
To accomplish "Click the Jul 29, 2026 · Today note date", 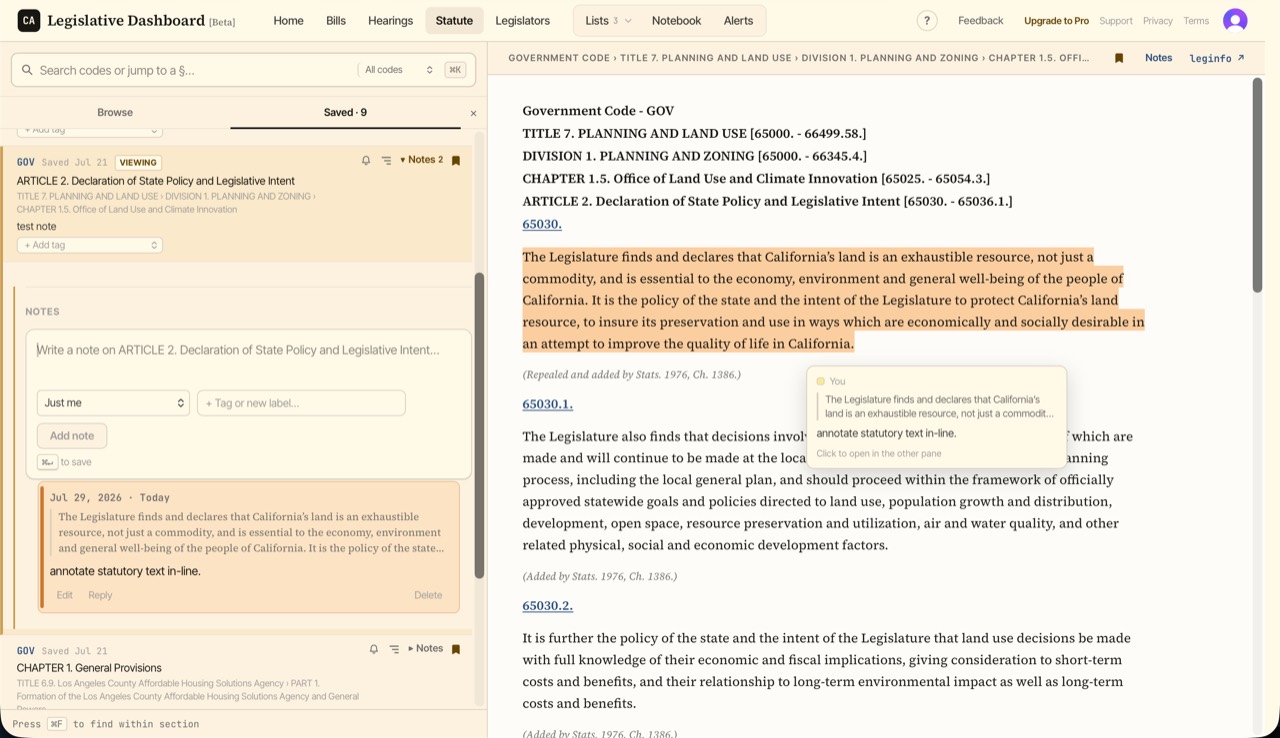I will [110, 497].
